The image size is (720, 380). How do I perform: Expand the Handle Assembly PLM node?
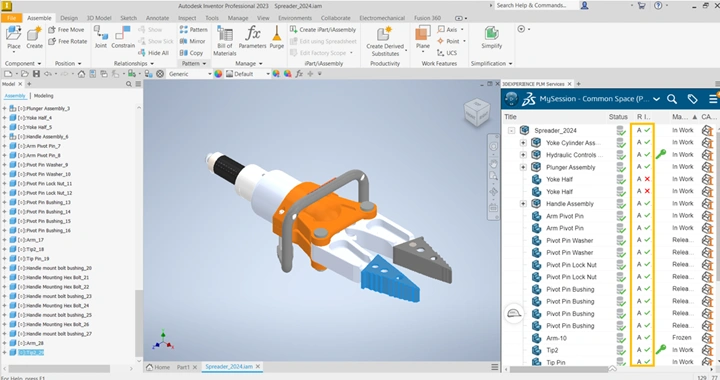click(x=523, y=204)
